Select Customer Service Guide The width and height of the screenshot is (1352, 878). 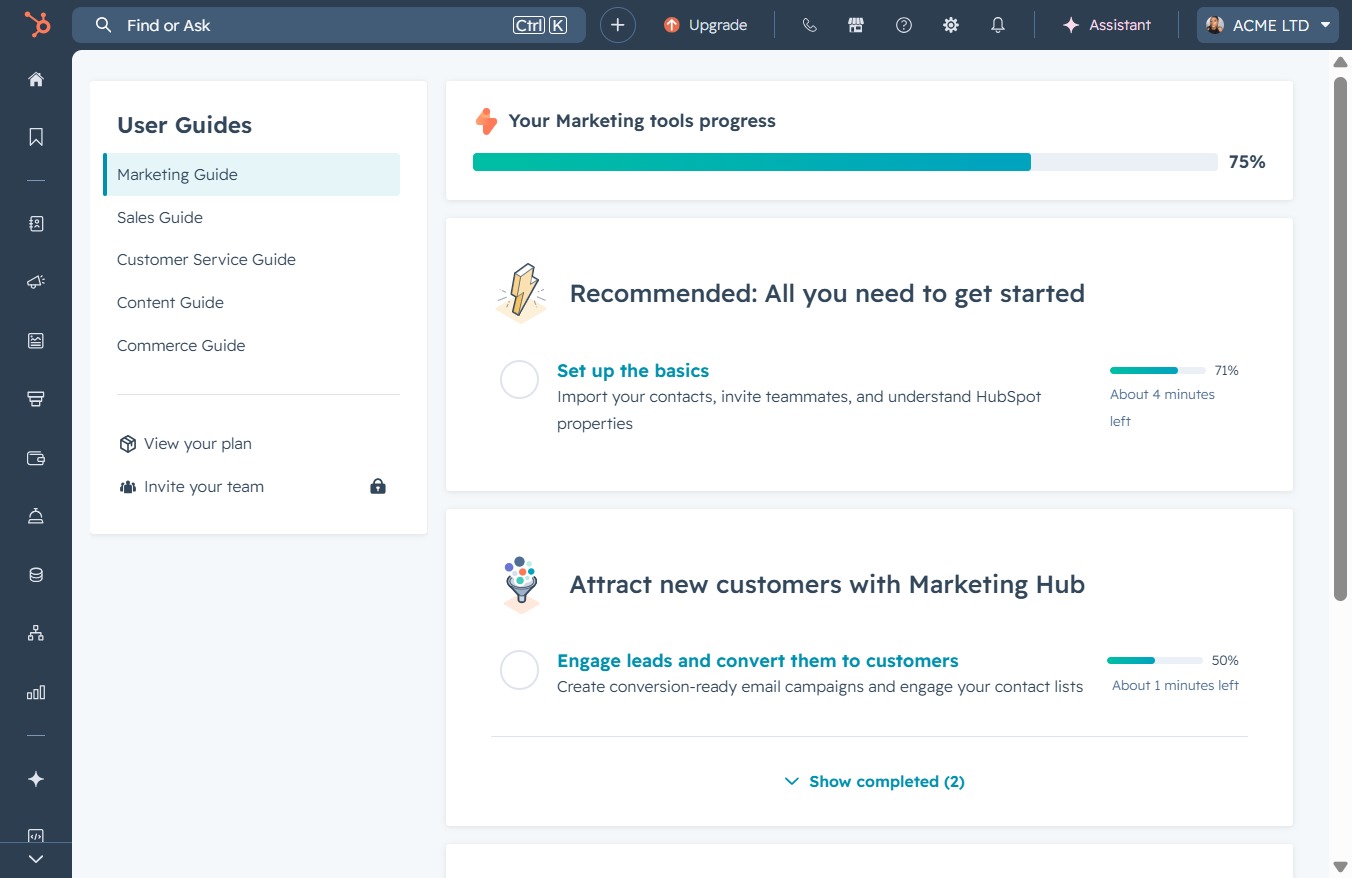point(206,259)
